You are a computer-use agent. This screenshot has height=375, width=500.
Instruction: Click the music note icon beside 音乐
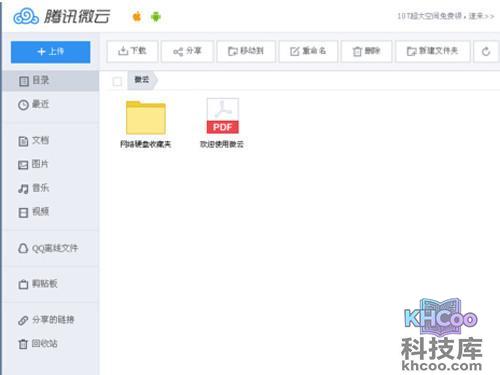click(23, 189)
